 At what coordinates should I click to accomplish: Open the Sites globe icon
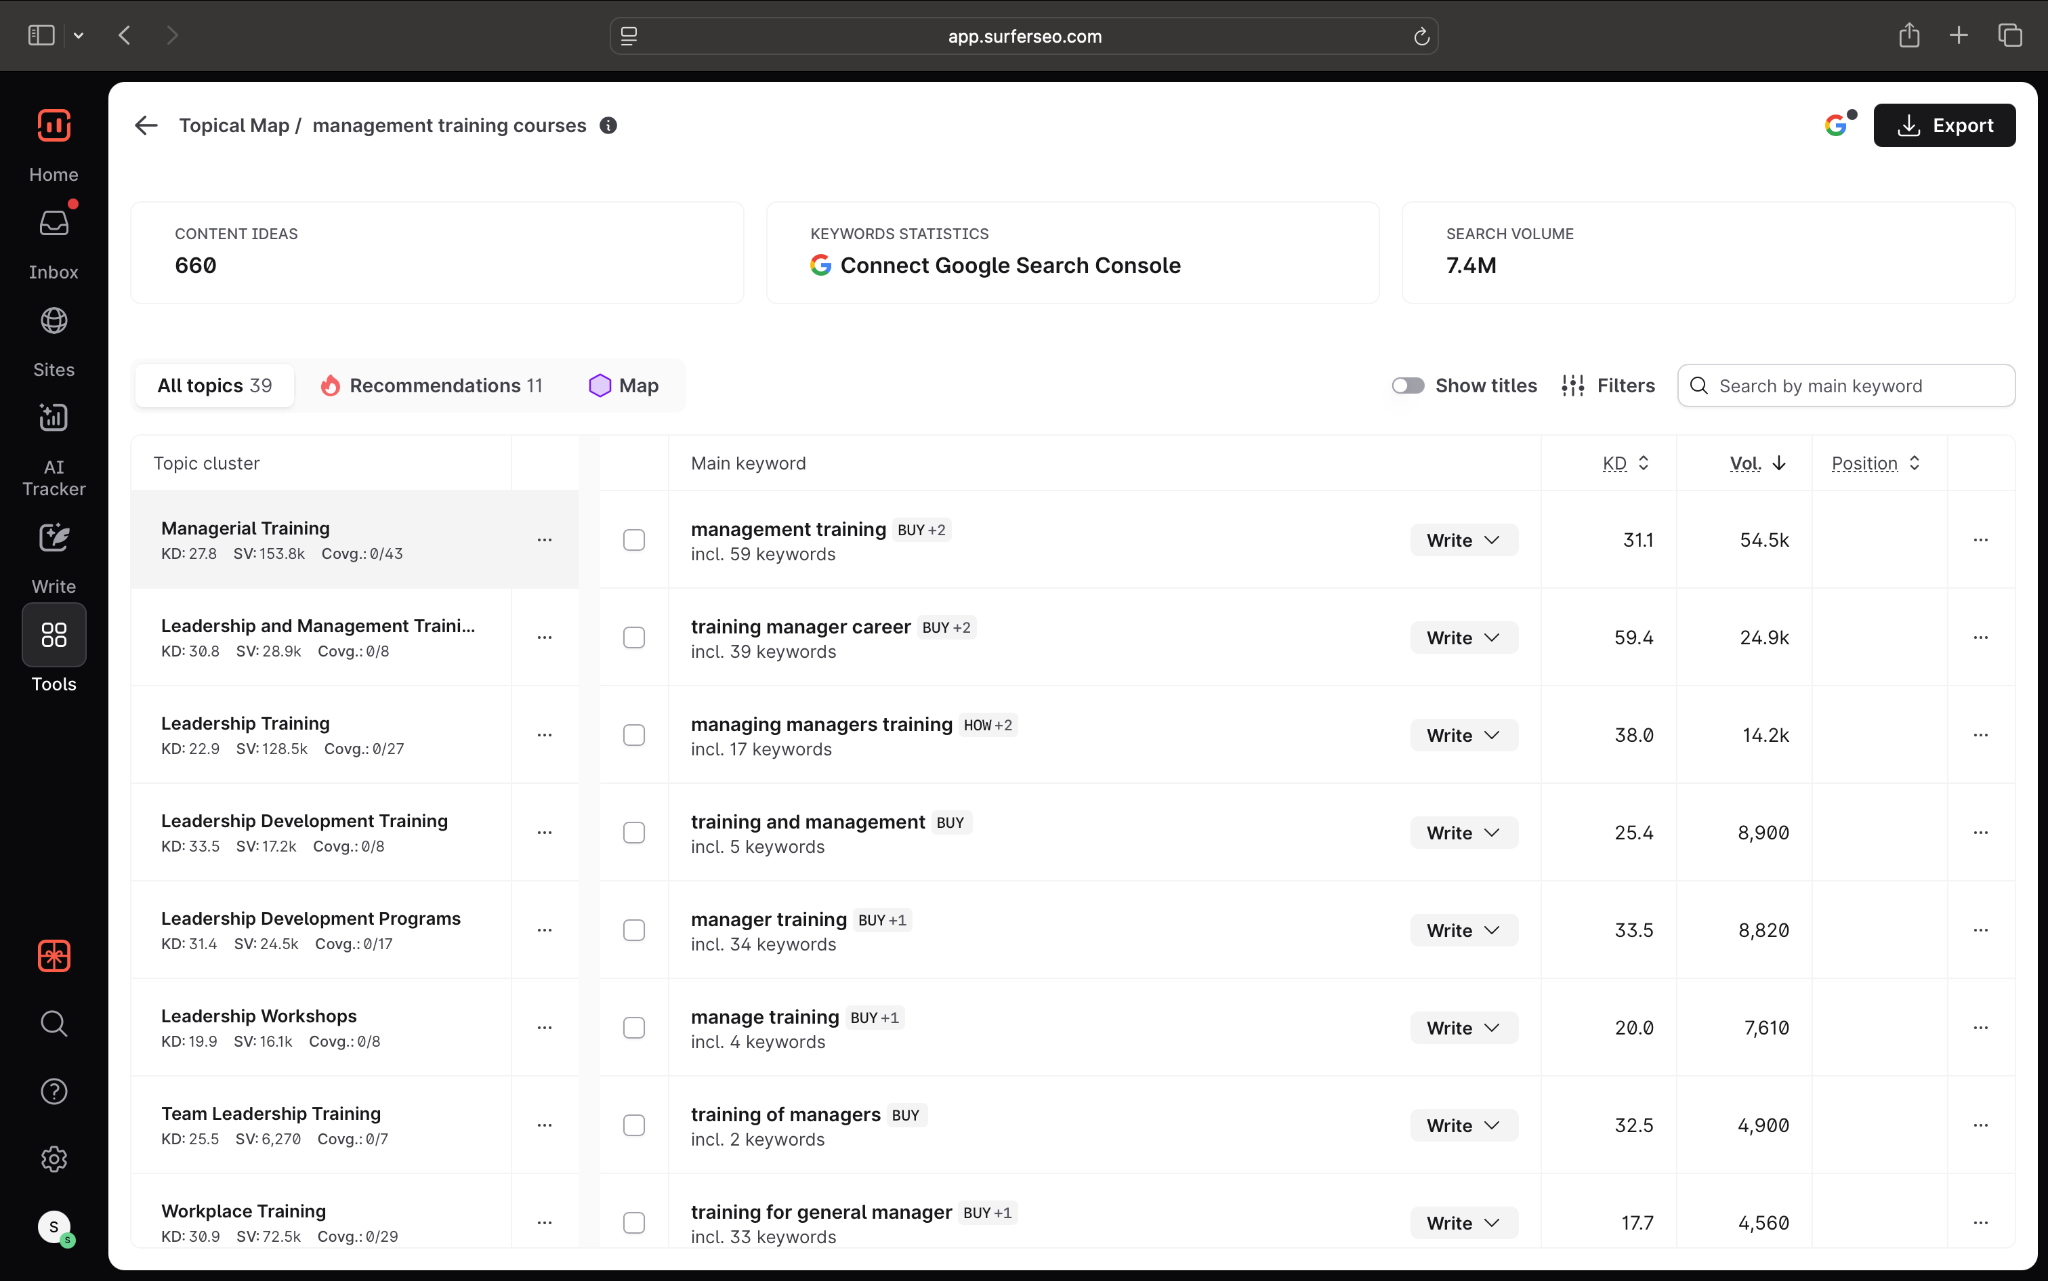[x=54, y=321]
